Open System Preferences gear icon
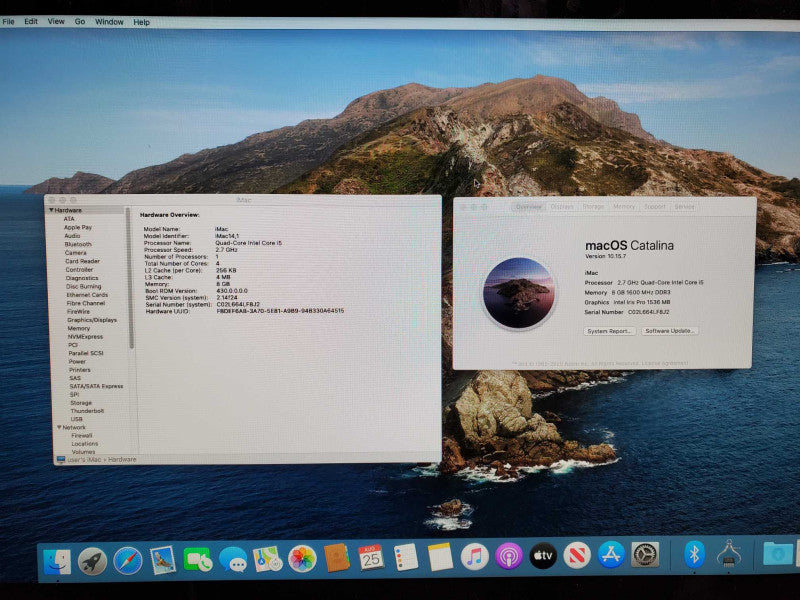 tap(645, 554)
